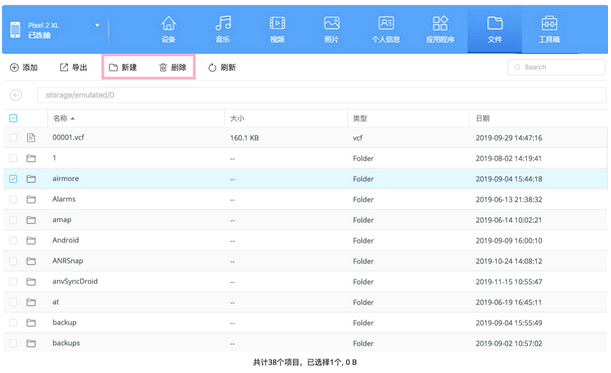Image resolution: width=611 pixels, height=373 pixels.
Task: Click the Alarms folder icon
Action: pos(31,199)
